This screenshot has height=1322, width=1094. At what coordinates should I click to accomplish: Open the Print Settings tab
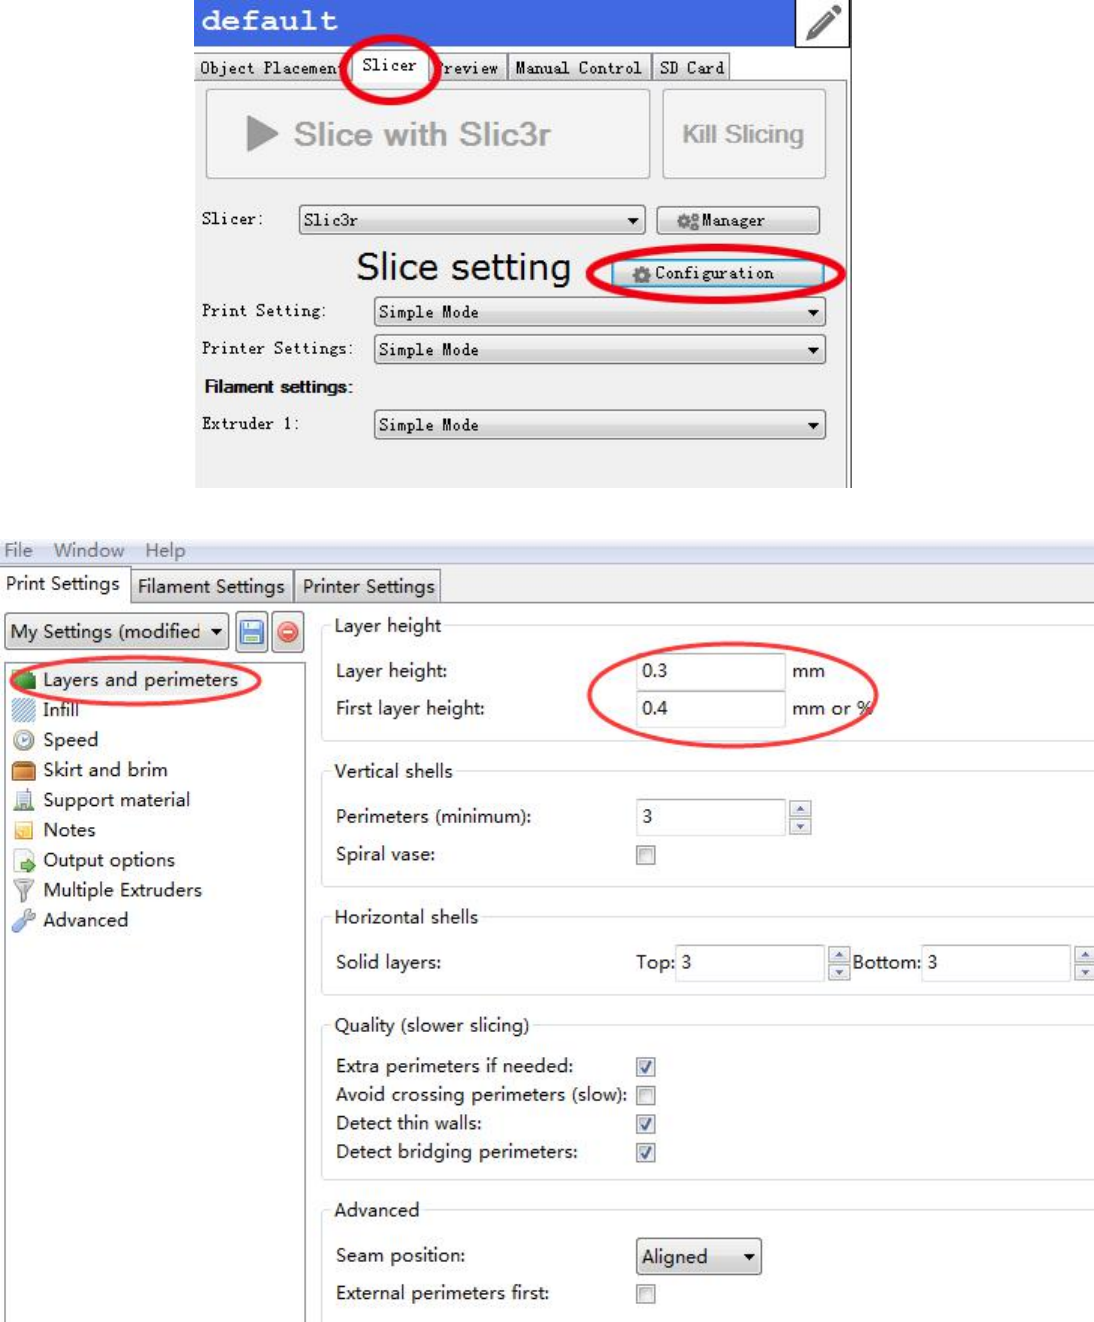pos(63,584)
